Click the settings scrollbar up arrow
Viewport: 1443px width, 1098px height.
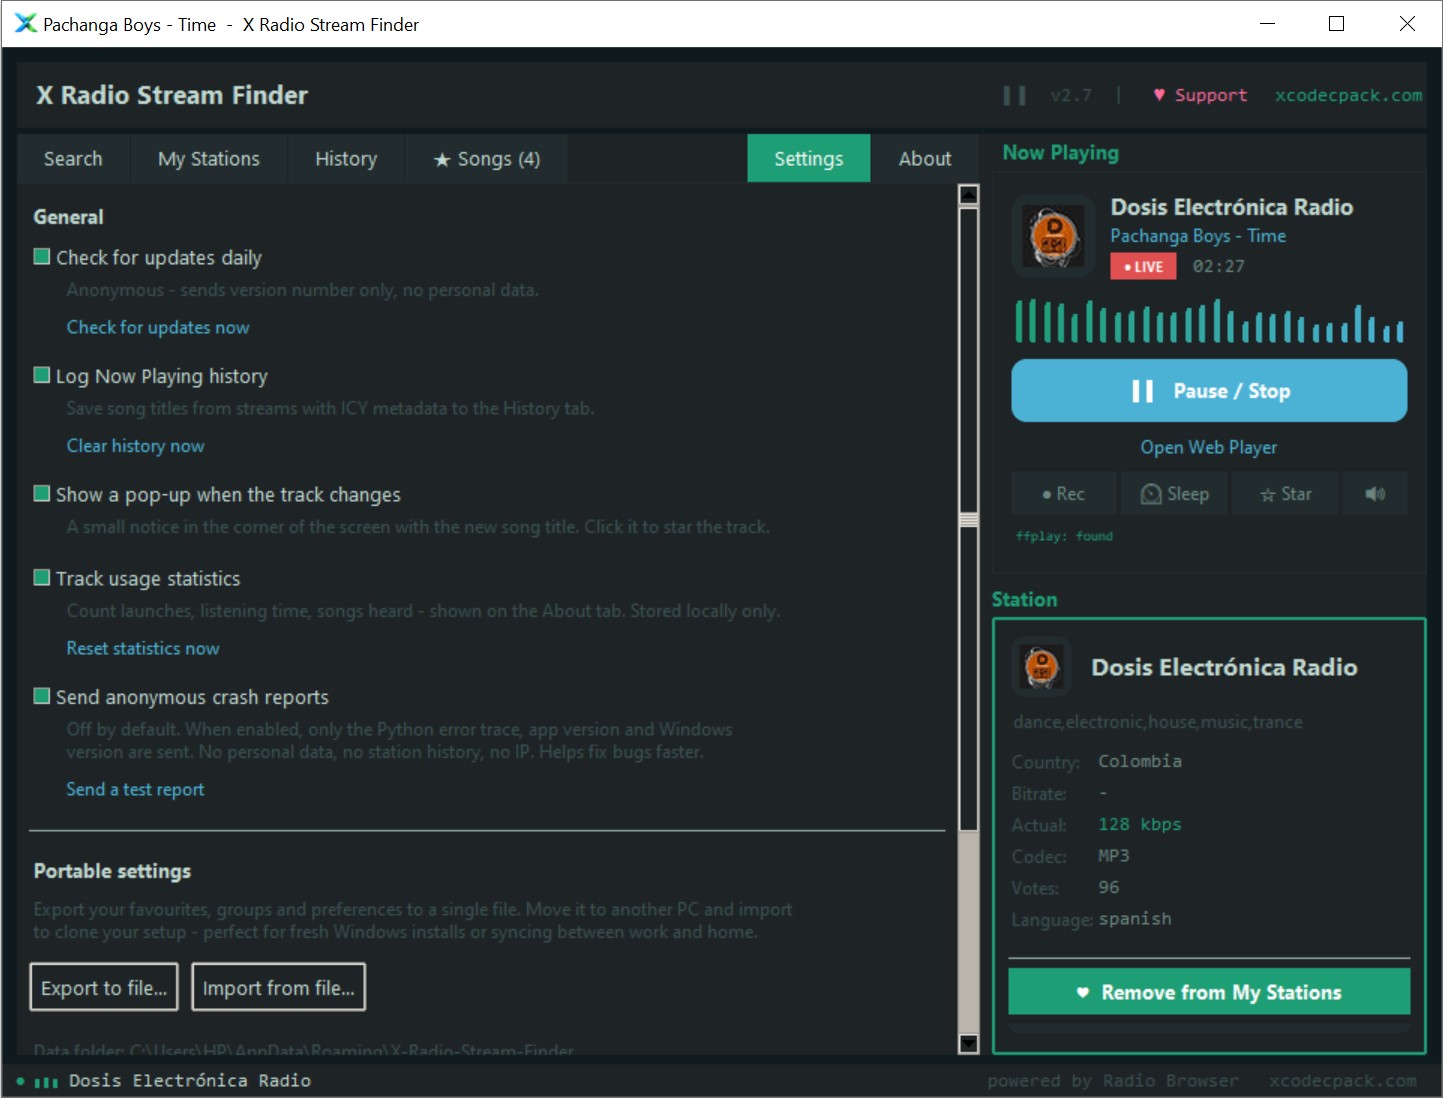[968, 194]
